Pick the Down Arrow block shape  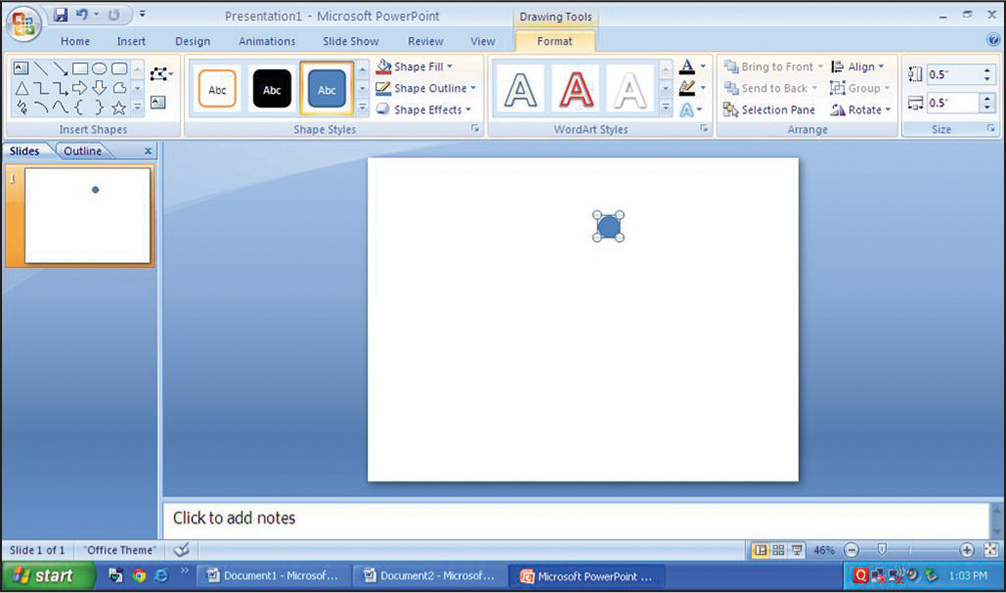[99, 88]
